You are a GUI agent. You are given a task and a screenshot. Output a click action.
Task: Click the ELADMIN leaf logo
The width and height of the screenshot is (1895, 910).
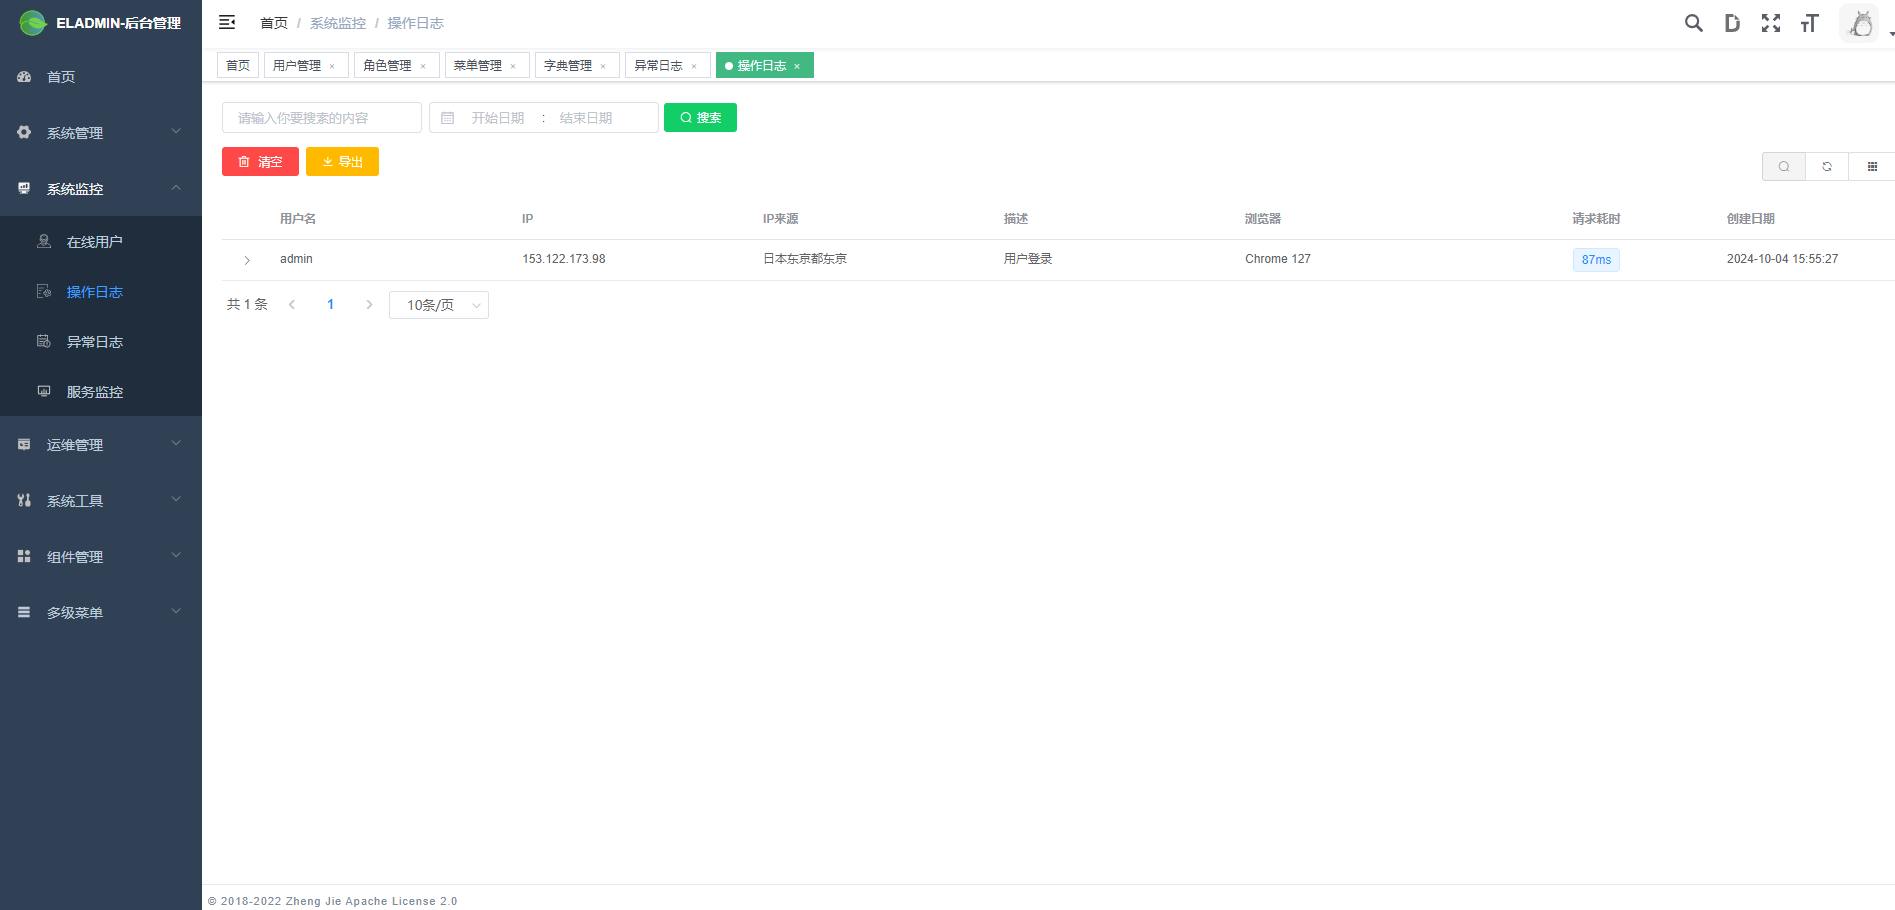(32, 23)
